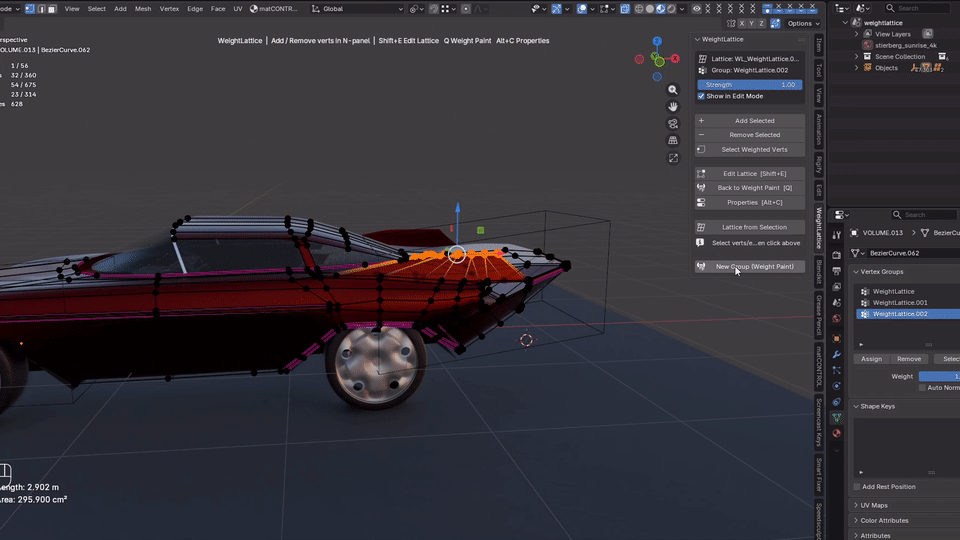The image size is (960, 540).
Task: Toggle Auto Normalize checkbox
Action: (x=923, y=388)
